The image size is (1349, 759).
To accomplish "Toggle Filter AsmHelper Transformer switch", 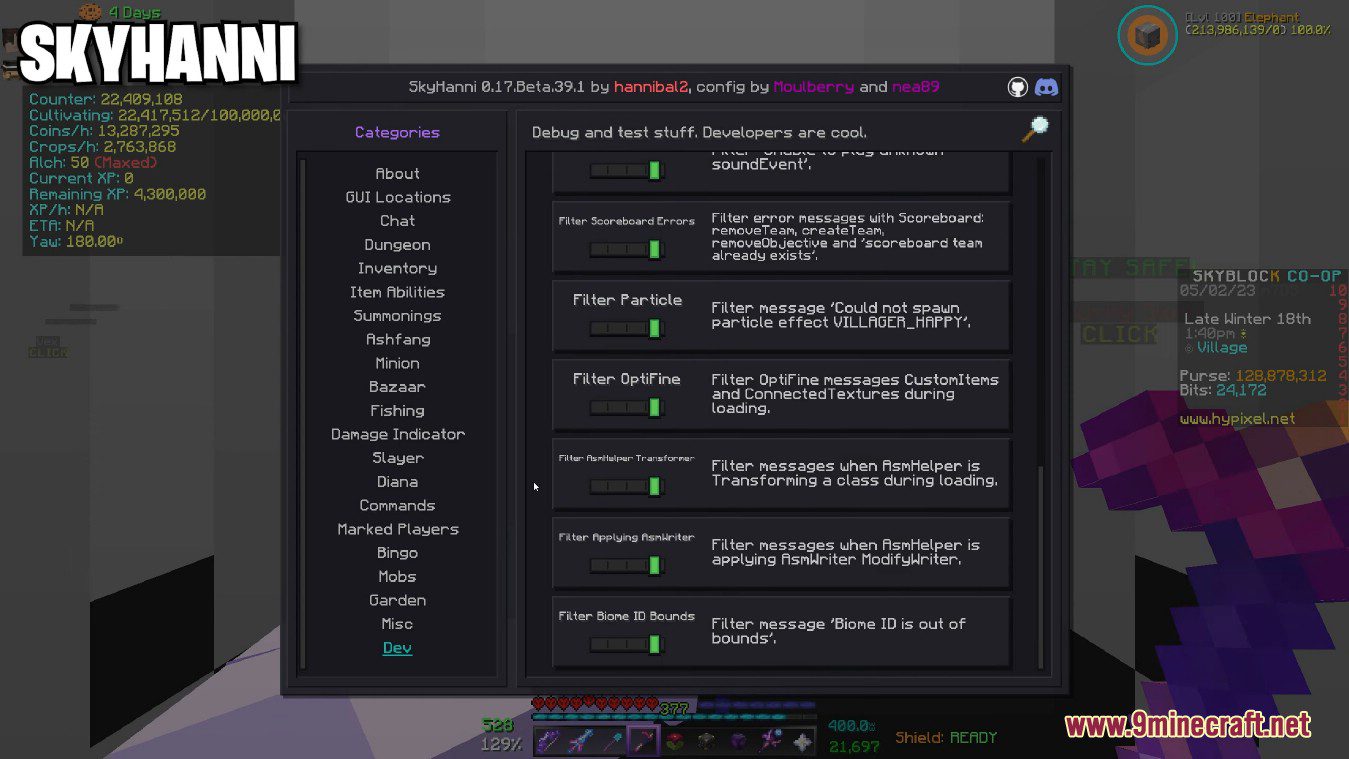I will (x=626, y=486).
